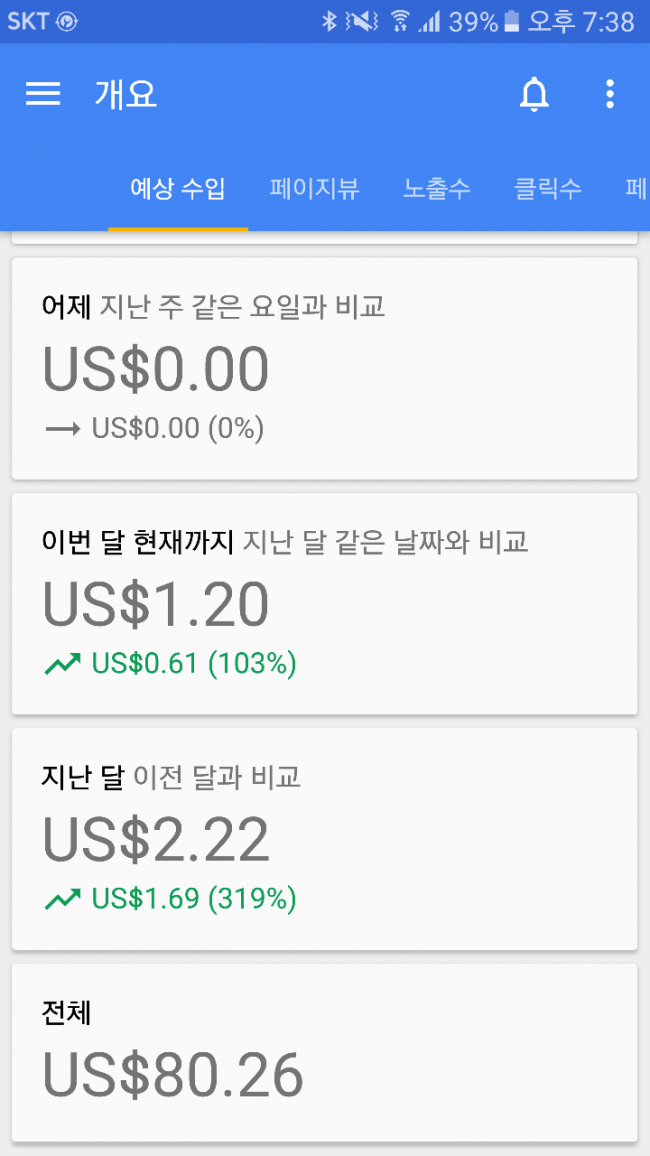Tap the flat gray arrow beside US$0.00 (0%)
Image resolution: width=650 pixels, height=1156 pixels.
(x=62, y=429)
